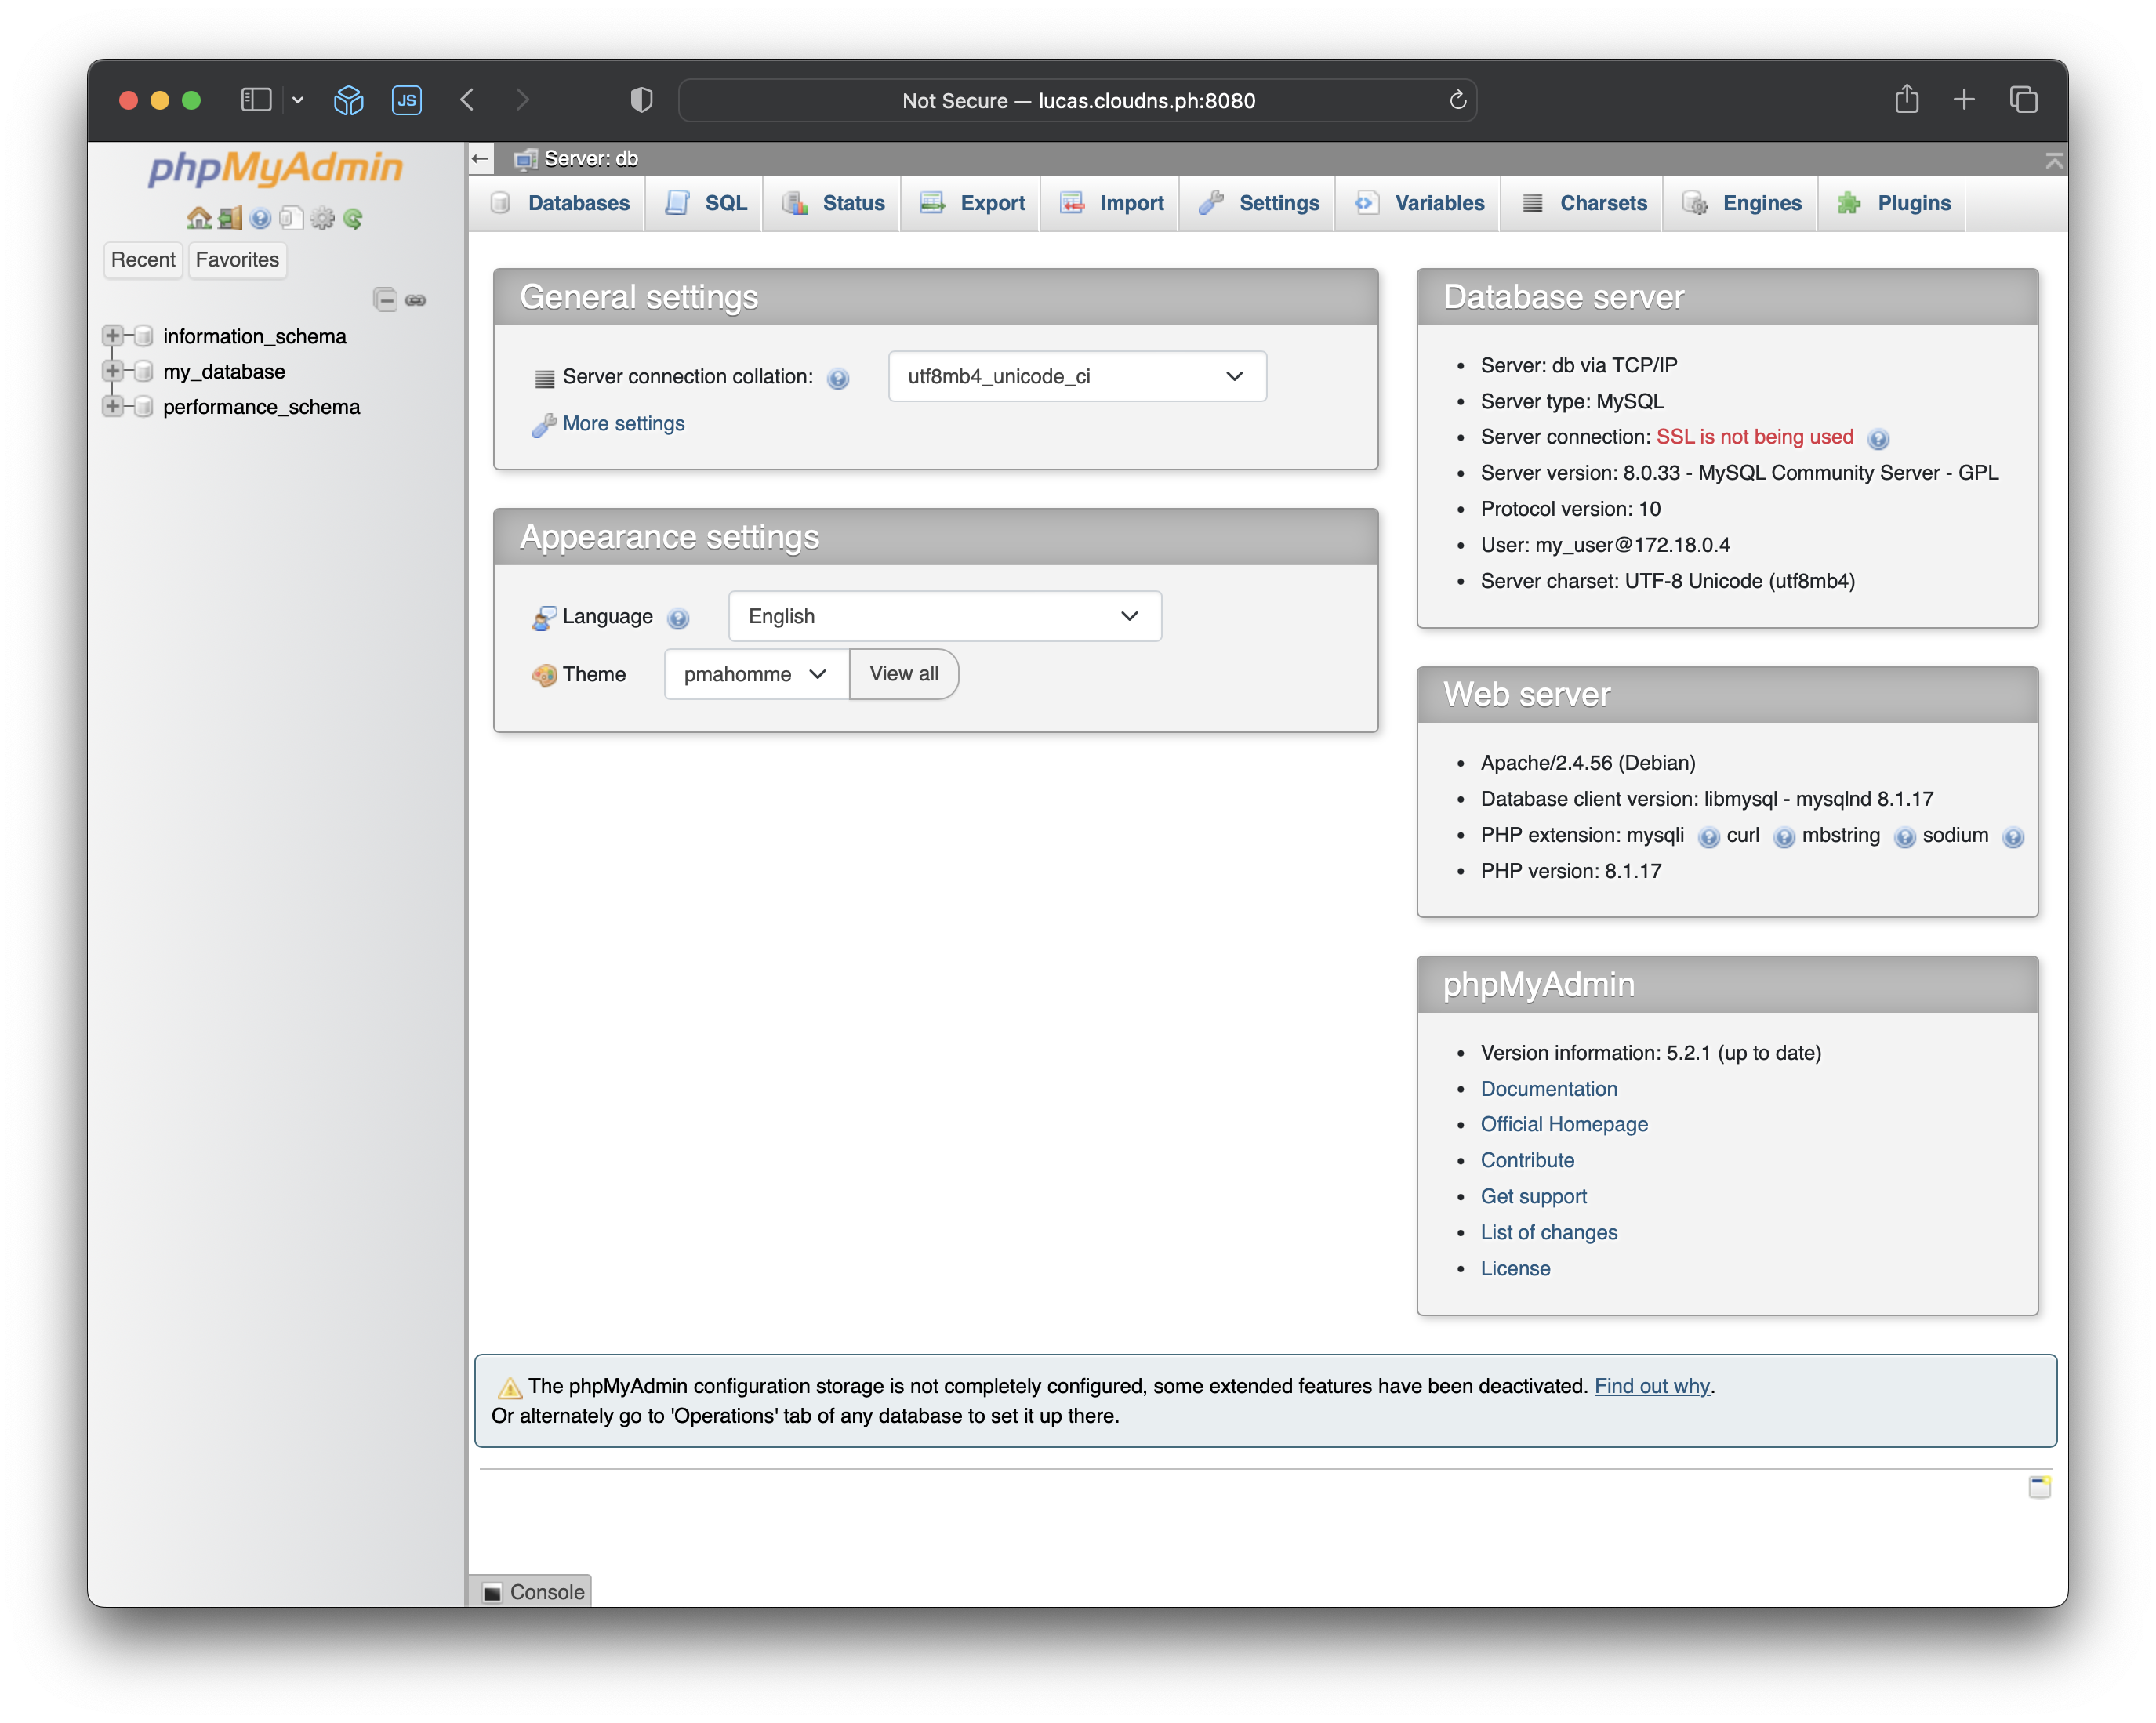The height and width of the screenshot is (1723, 2156).
Task: Open the Documentation link
Action: (x=1548, y=1089)
